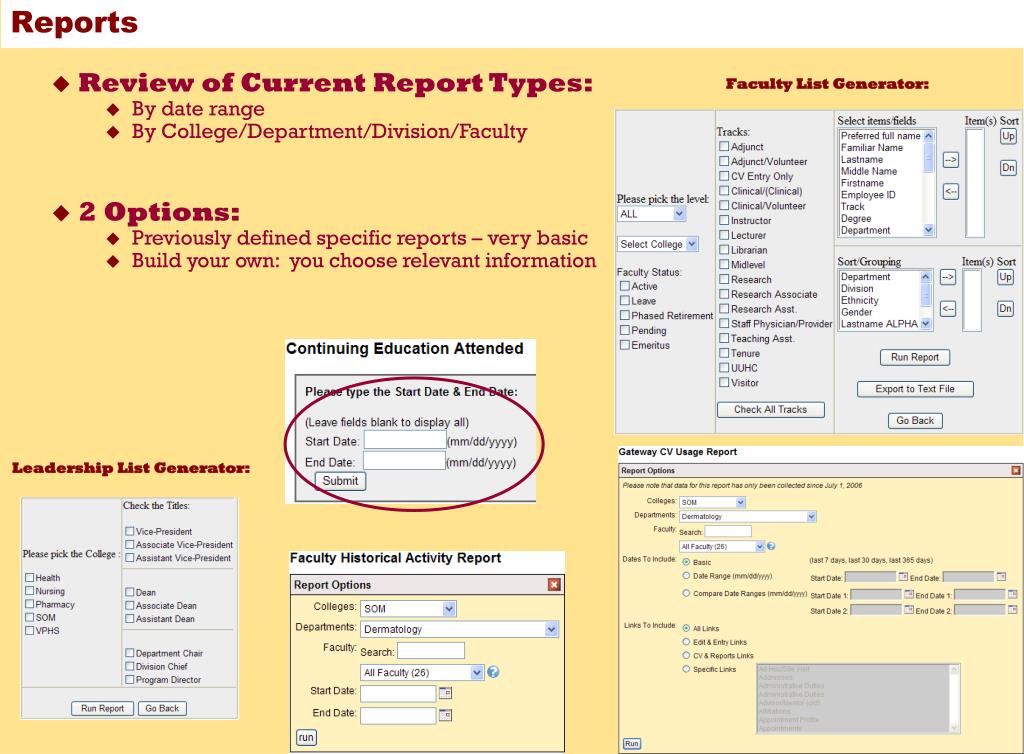Open All Faculty (26) dropdown in Faculty Historical Activity Report

[422, 672]
